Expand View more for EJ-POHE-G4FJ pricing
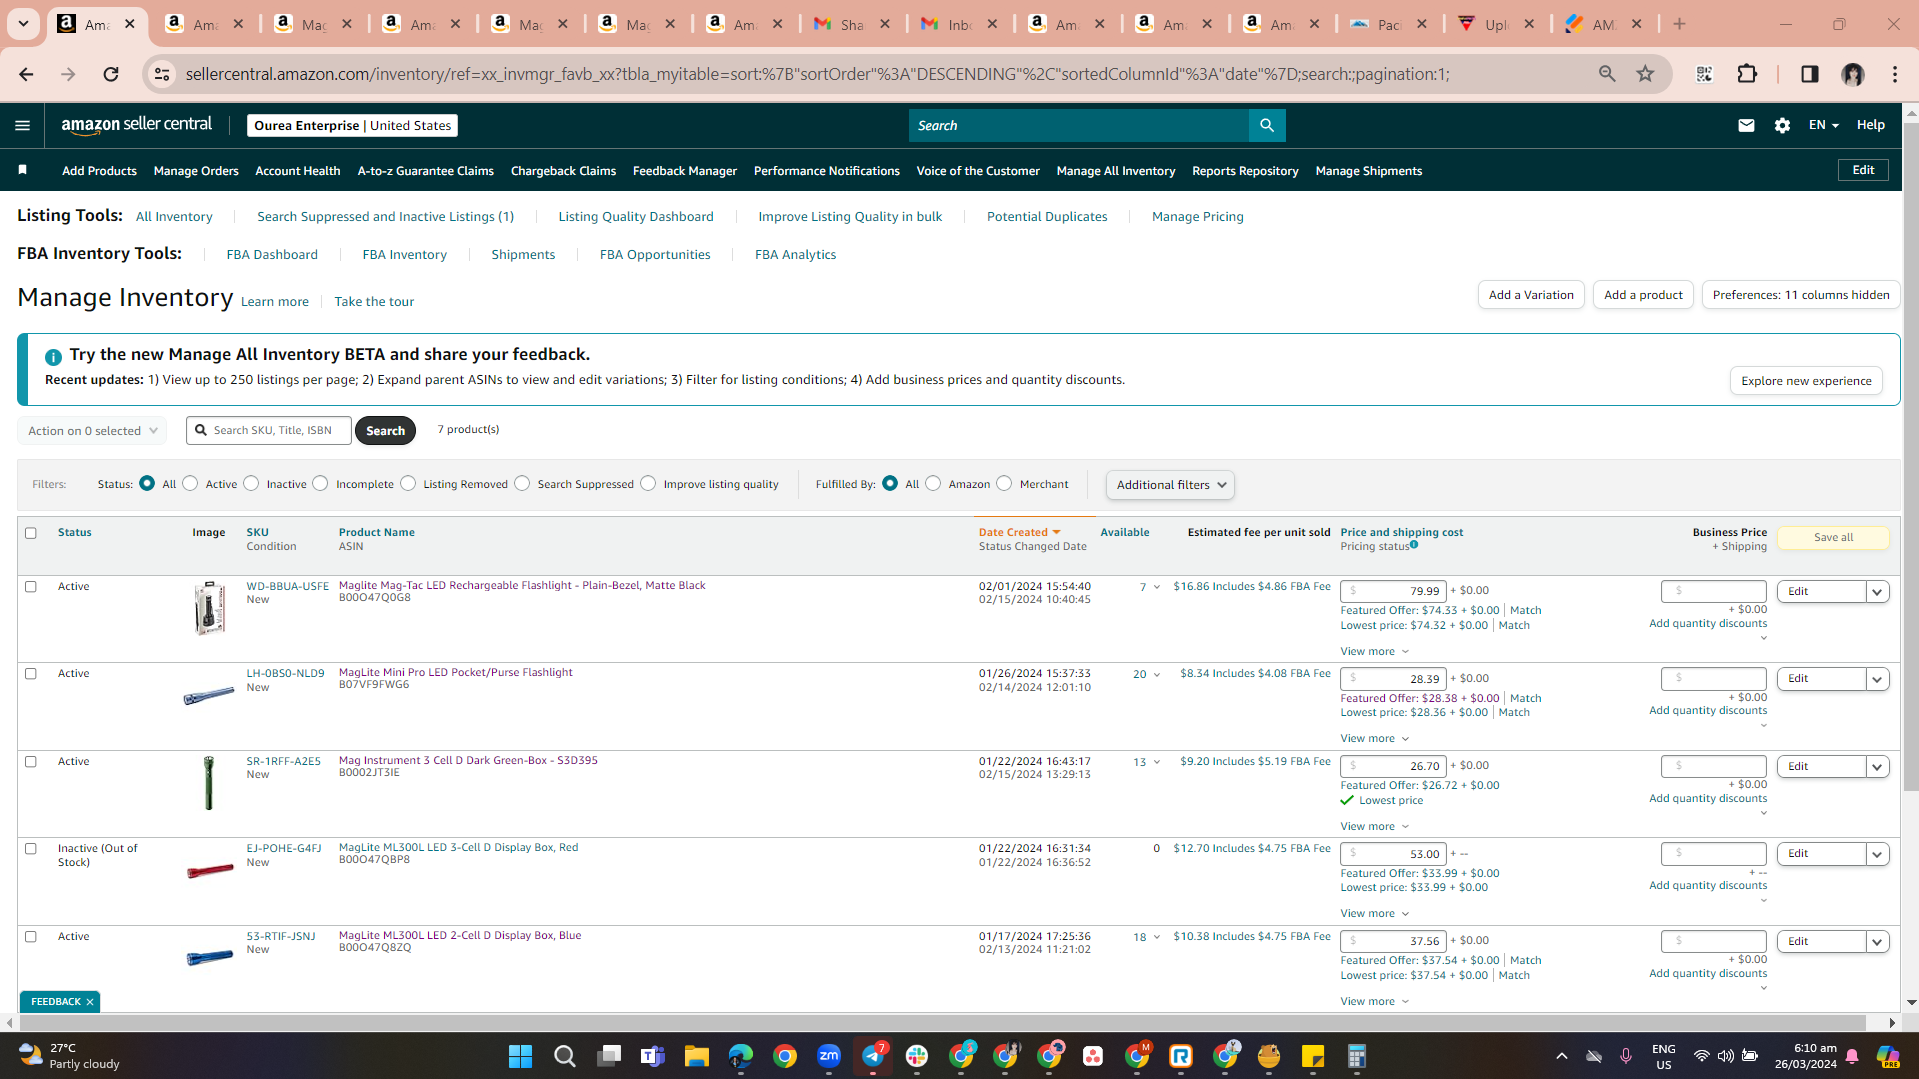This screenshot has width=1919, height=1079. [x=1375, y=913]
